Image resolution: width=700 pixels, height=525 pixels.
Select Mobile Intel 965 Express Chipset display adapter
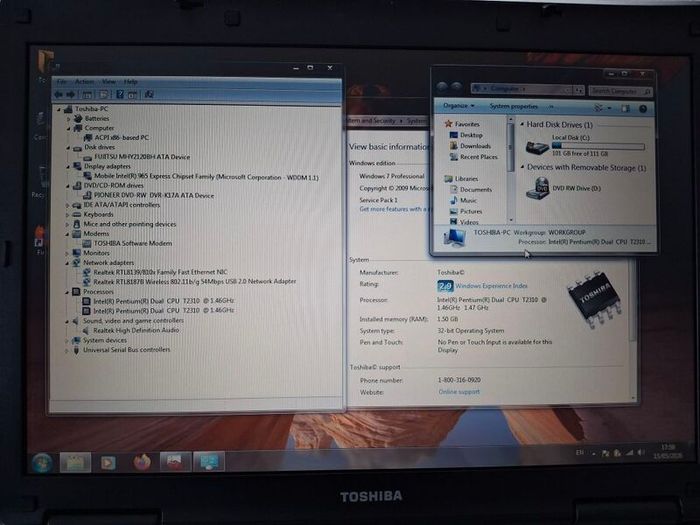click(206, 176)
